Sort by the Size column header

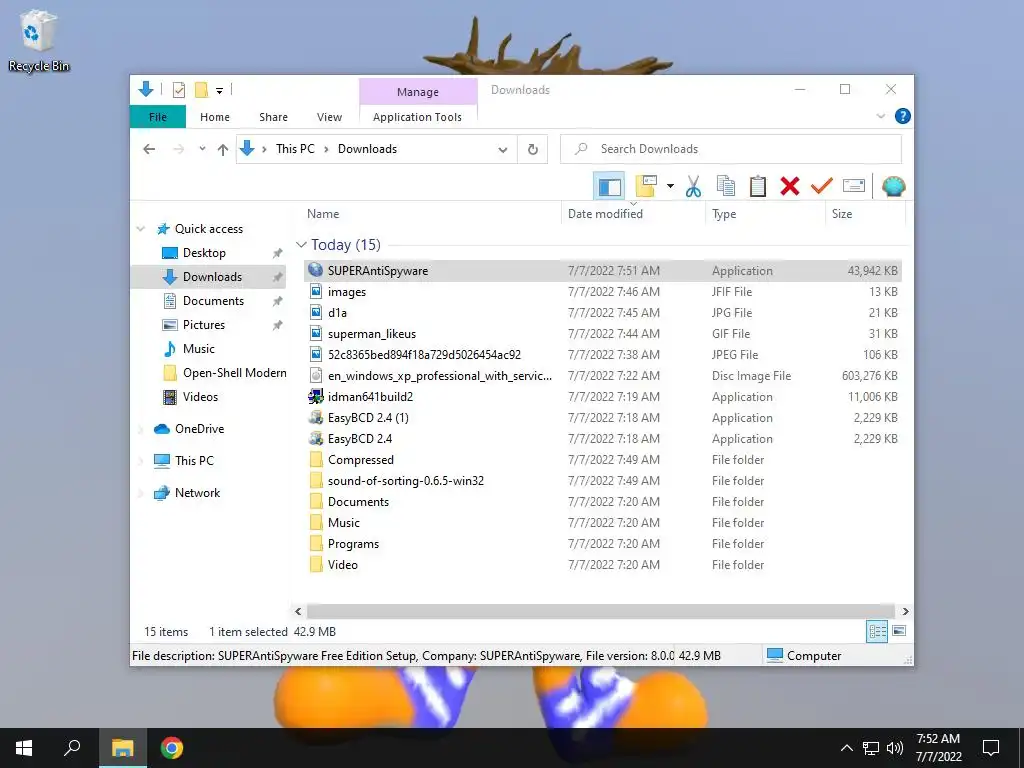click(x=865, y=214)
